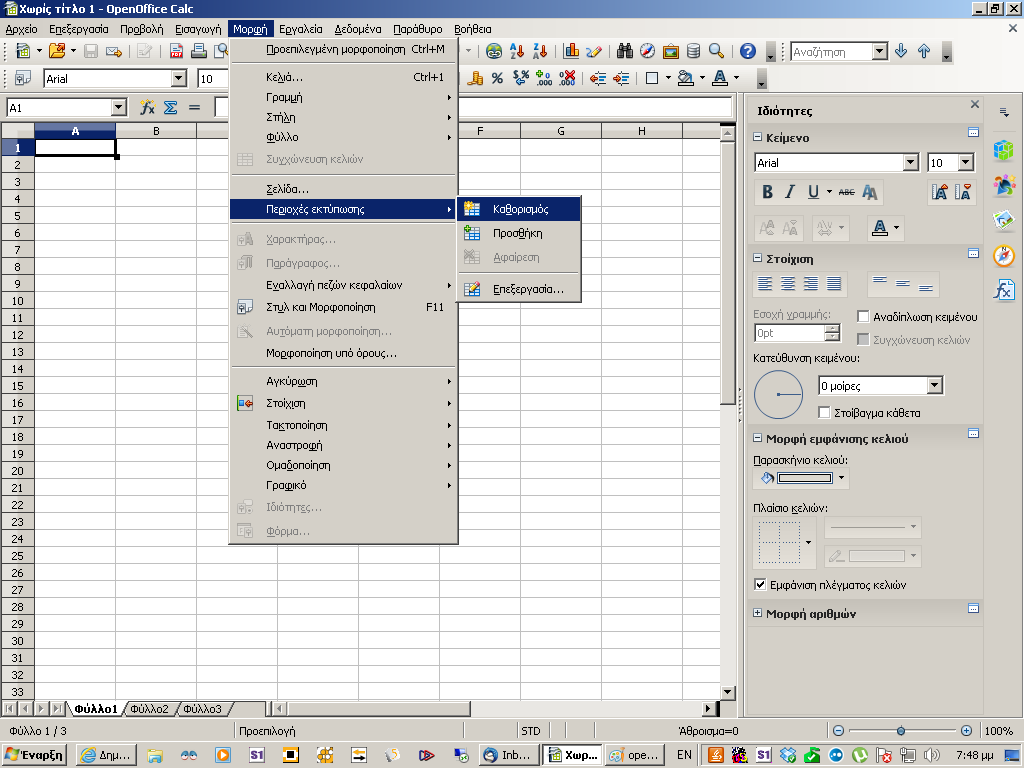Click the Function Wizard fx icon

[148, 108]
